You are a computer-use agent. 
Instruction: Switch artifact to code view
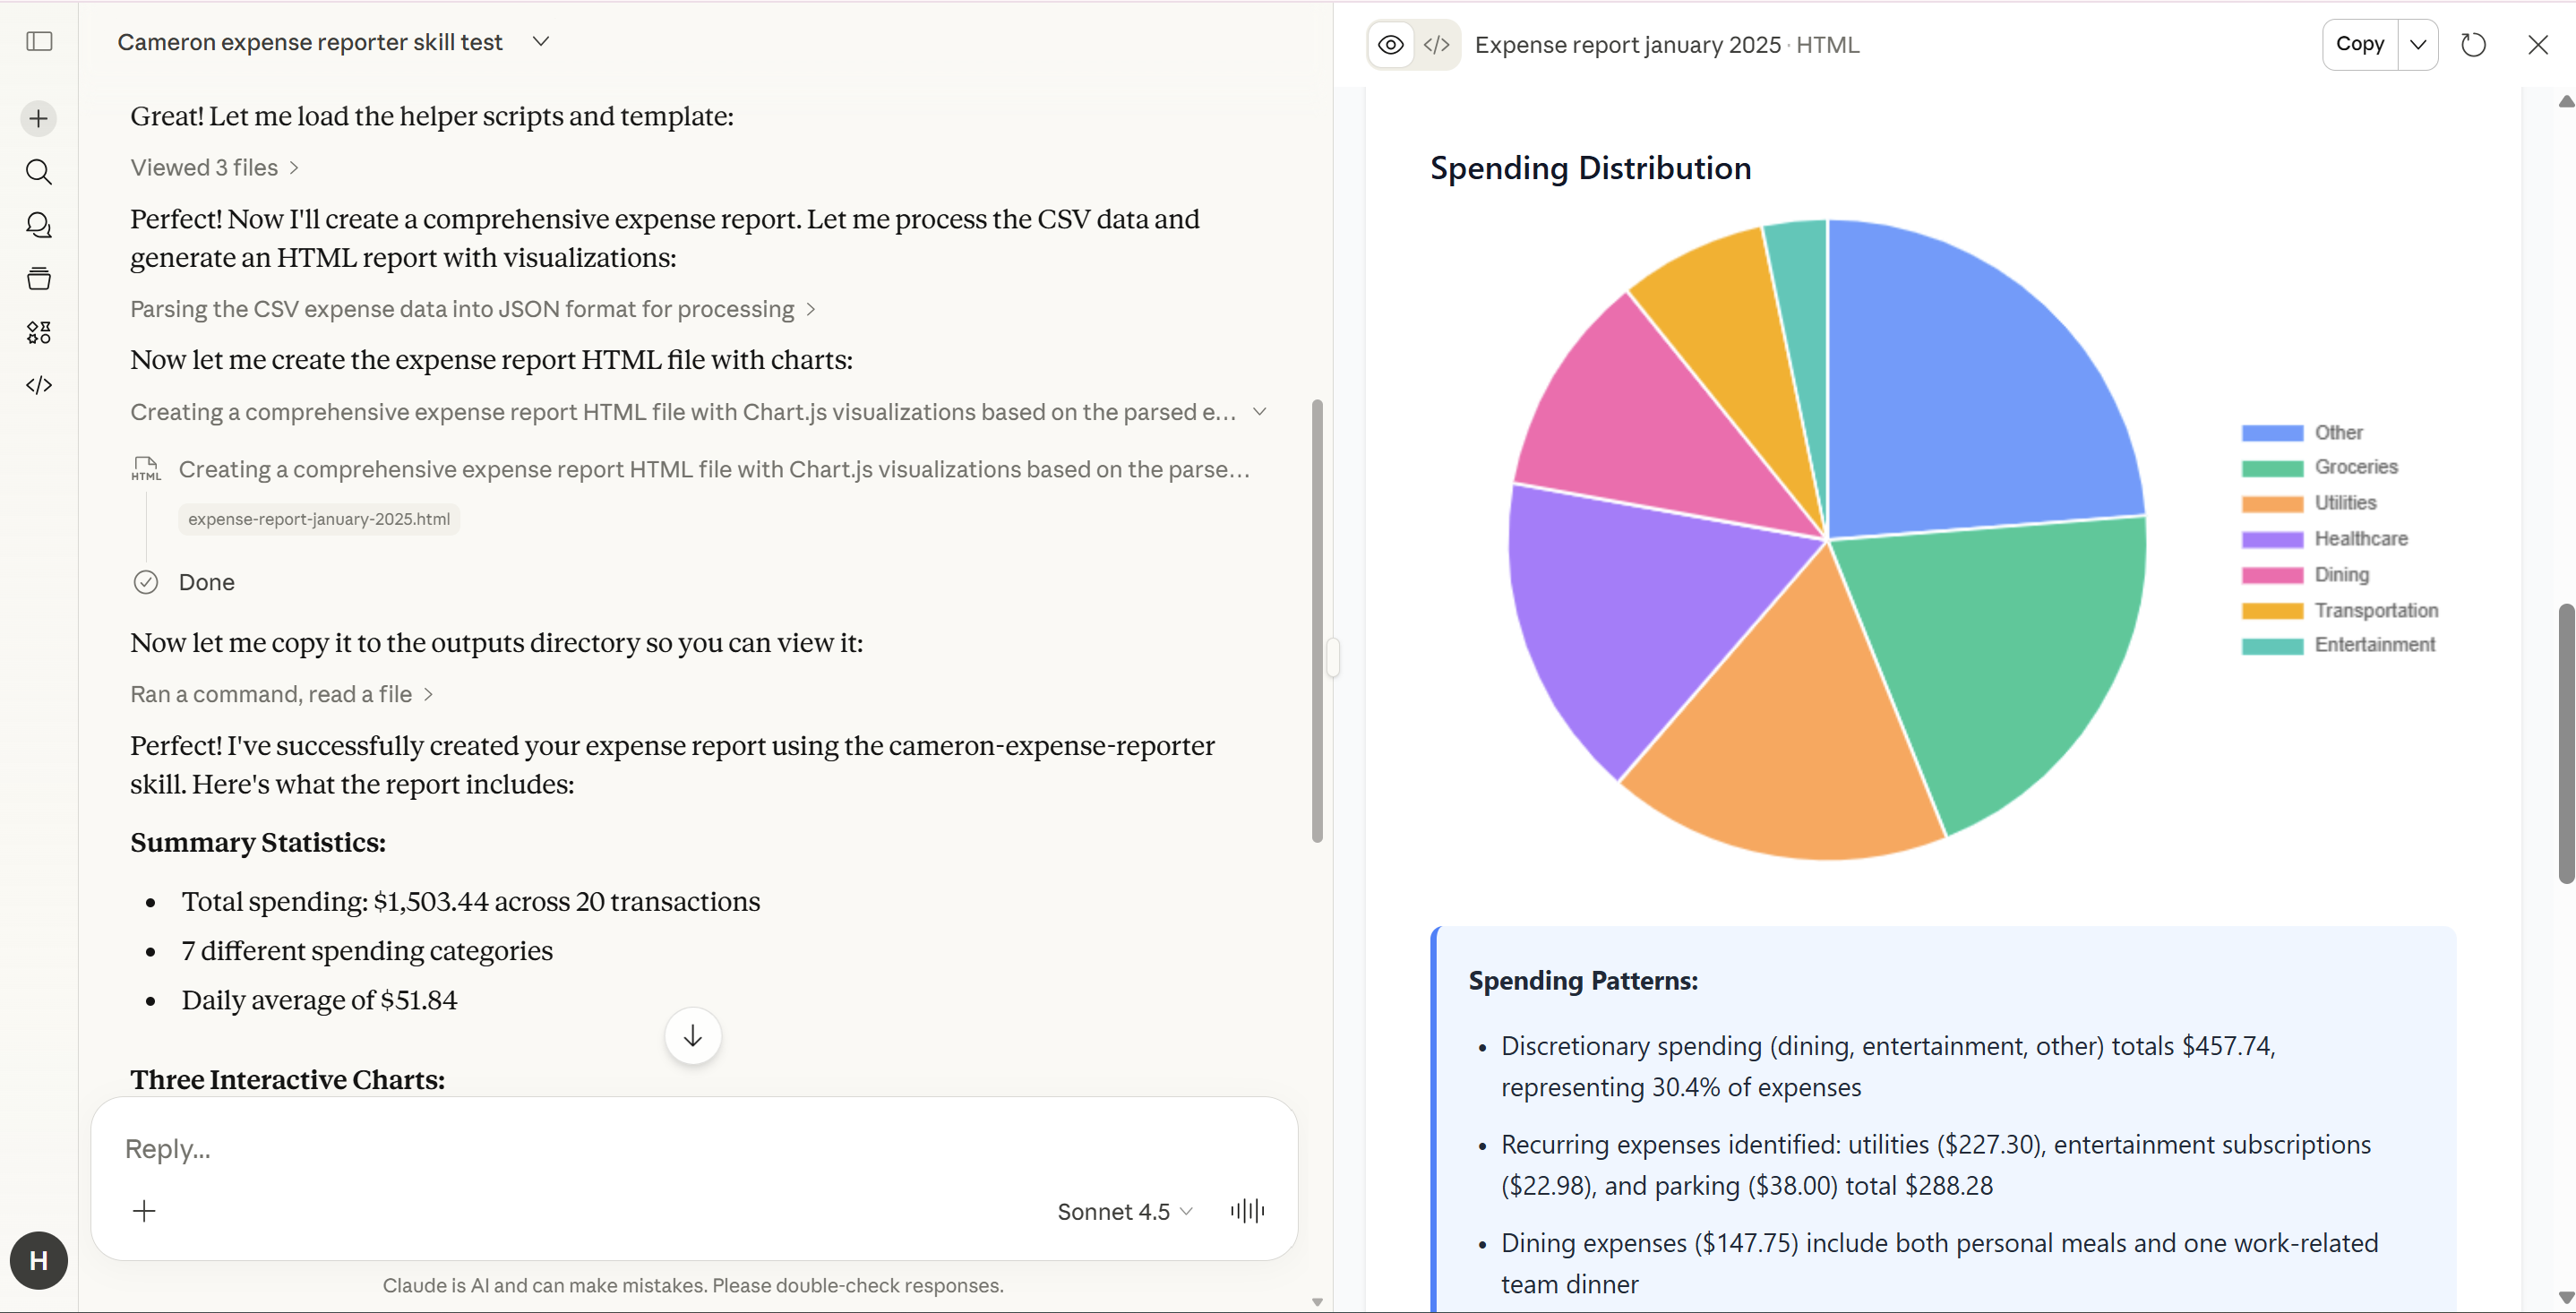click(x=1437, y=44)
